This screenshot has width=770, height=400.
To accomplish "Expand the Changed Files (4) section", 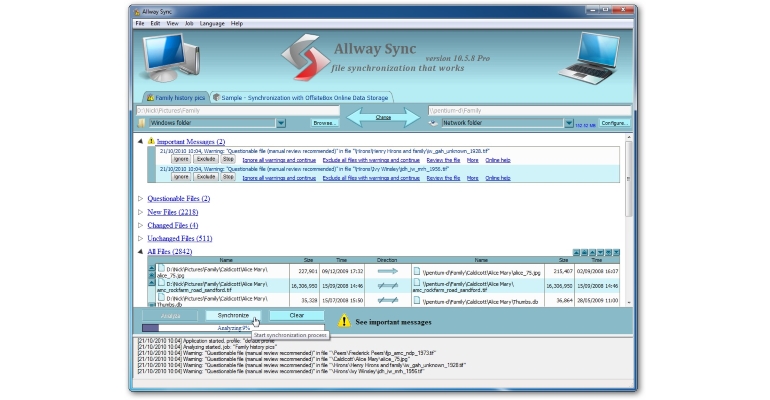I will (x=140, y=225).
